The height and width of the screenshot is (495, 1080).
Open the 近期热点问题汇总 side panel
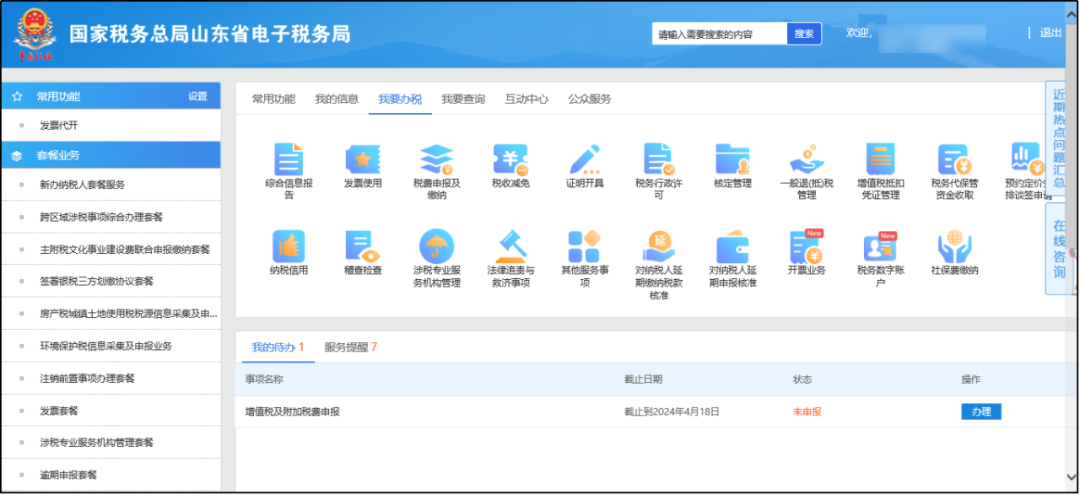(x=1060, y=139)
